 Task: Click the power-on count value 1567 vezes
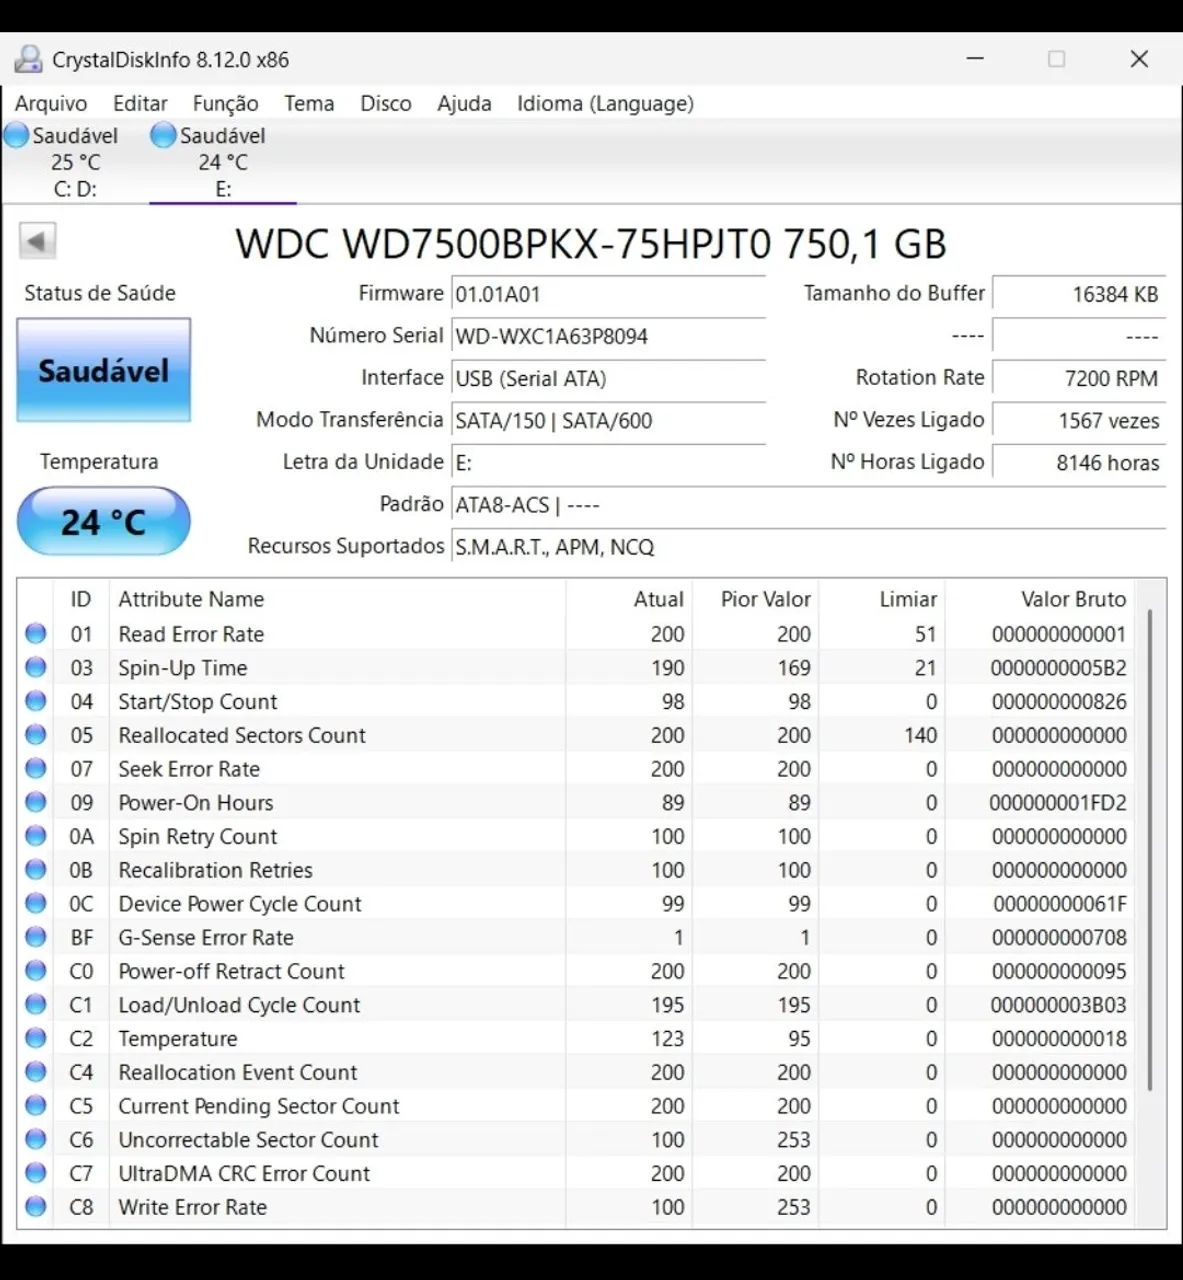pos(1079,420)
